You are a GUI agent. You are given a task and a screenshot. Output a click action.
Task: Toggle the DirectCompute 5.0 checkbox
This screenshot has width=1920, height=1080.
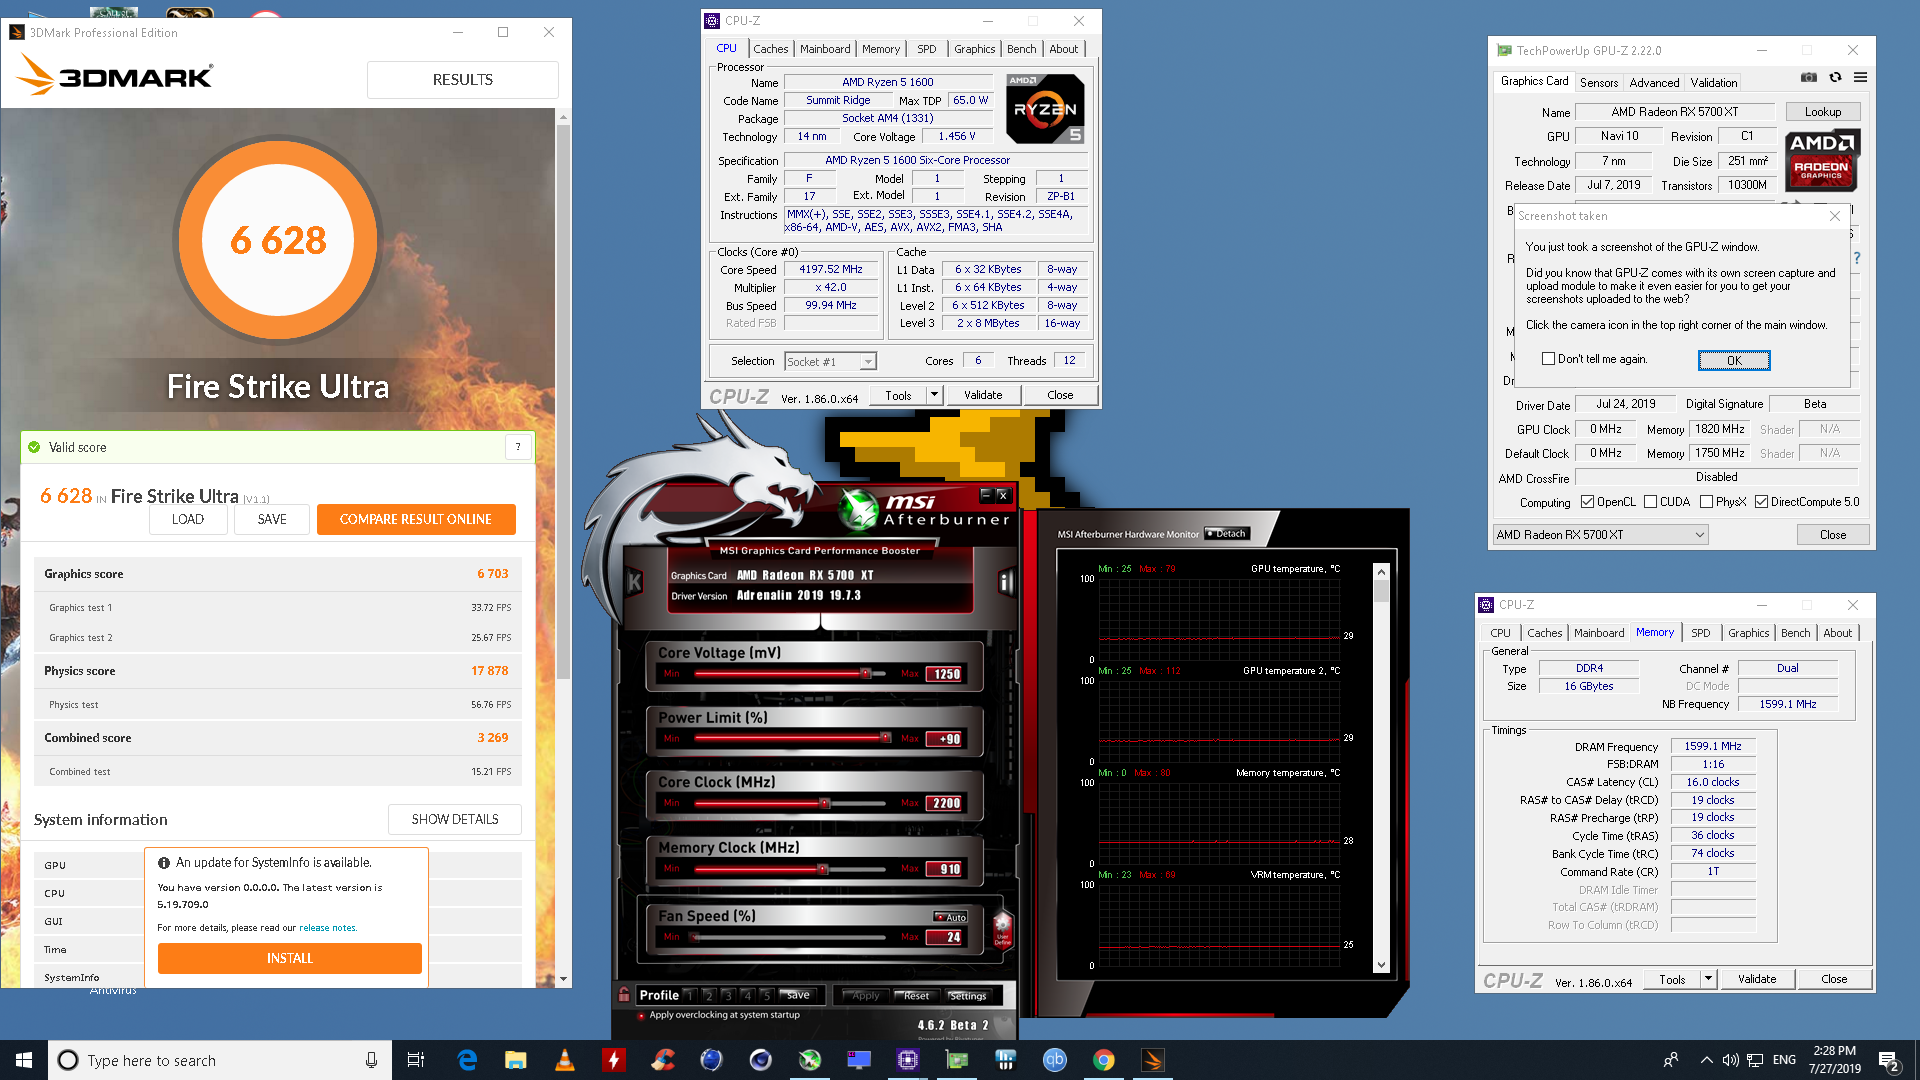(x=1761, y=502)
